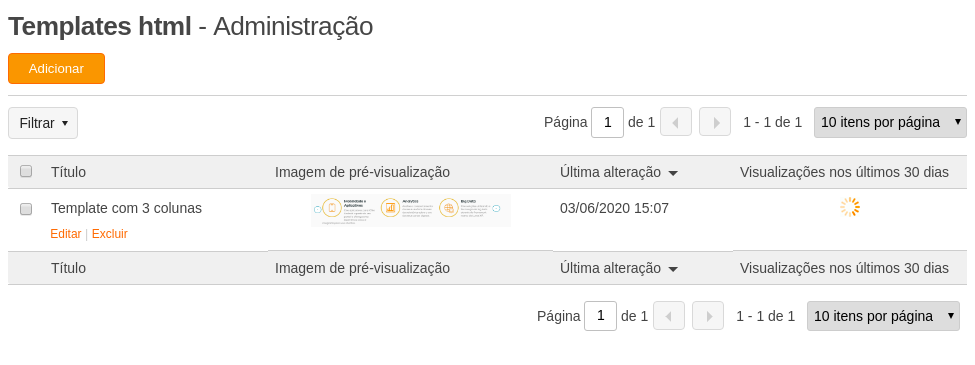Image resolution: width=975 pixels, height=365 pixels.
Task: Click the top page number field
Action: click(x=608, y=122)
